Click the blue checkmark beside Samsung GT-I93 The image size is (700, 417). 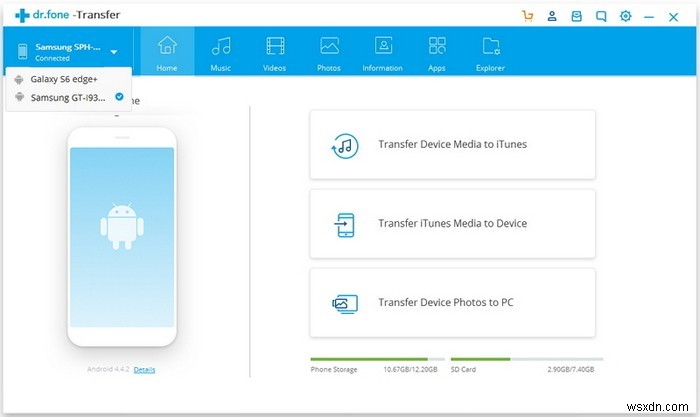click(x=119, y=96)
